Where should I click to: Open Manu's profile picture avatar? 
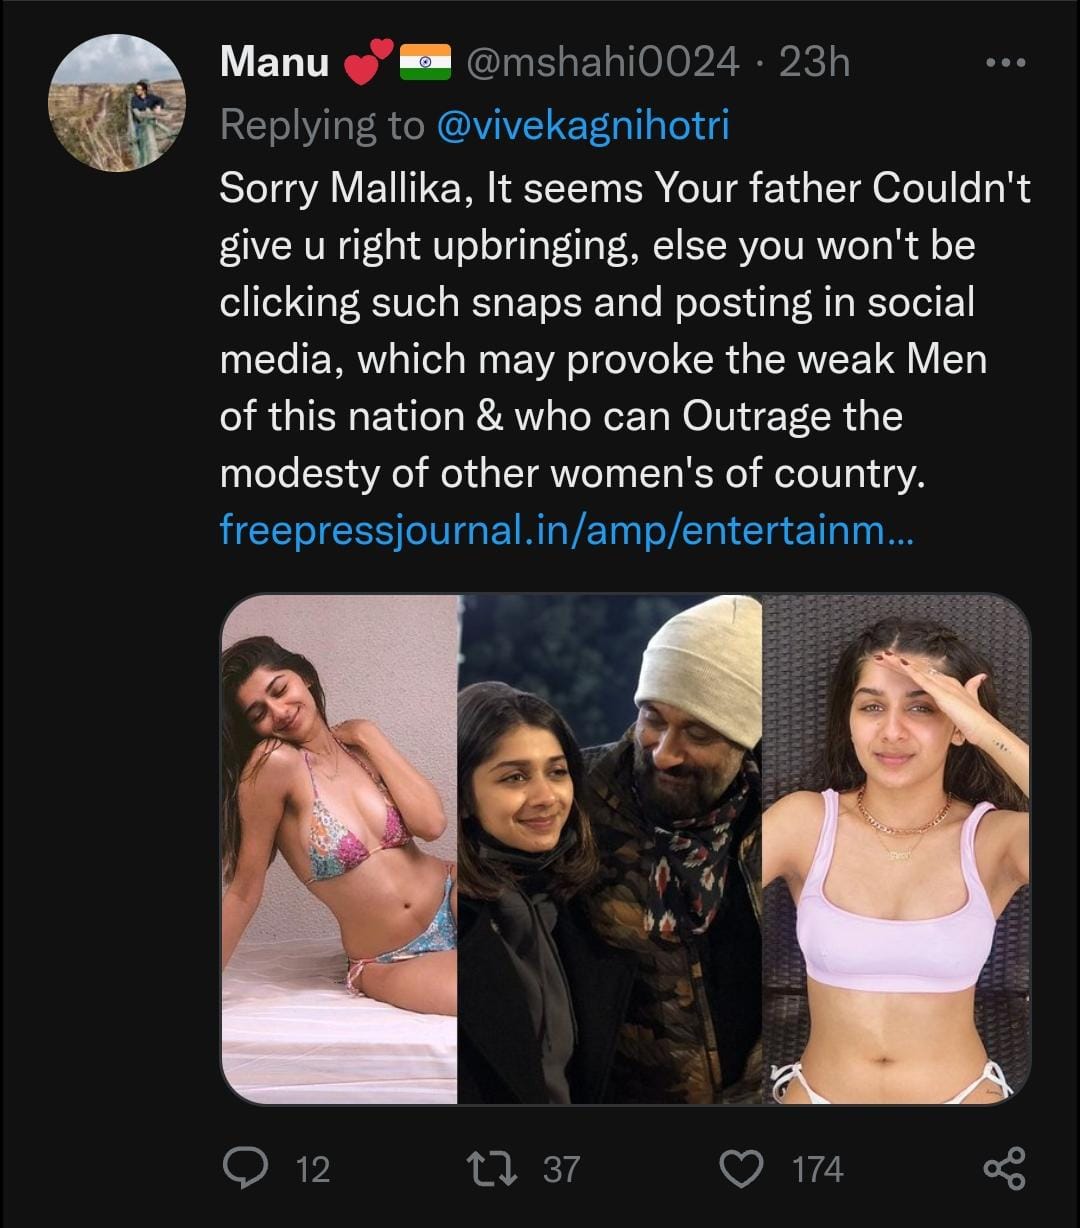118,104
